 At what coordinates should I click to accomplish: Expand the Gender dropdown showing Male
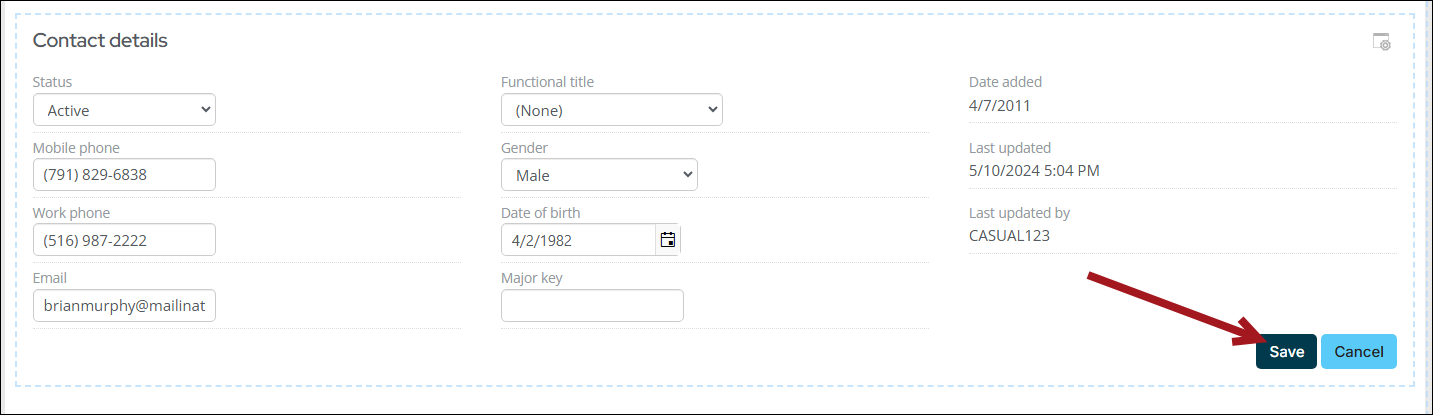pos(599,175)
